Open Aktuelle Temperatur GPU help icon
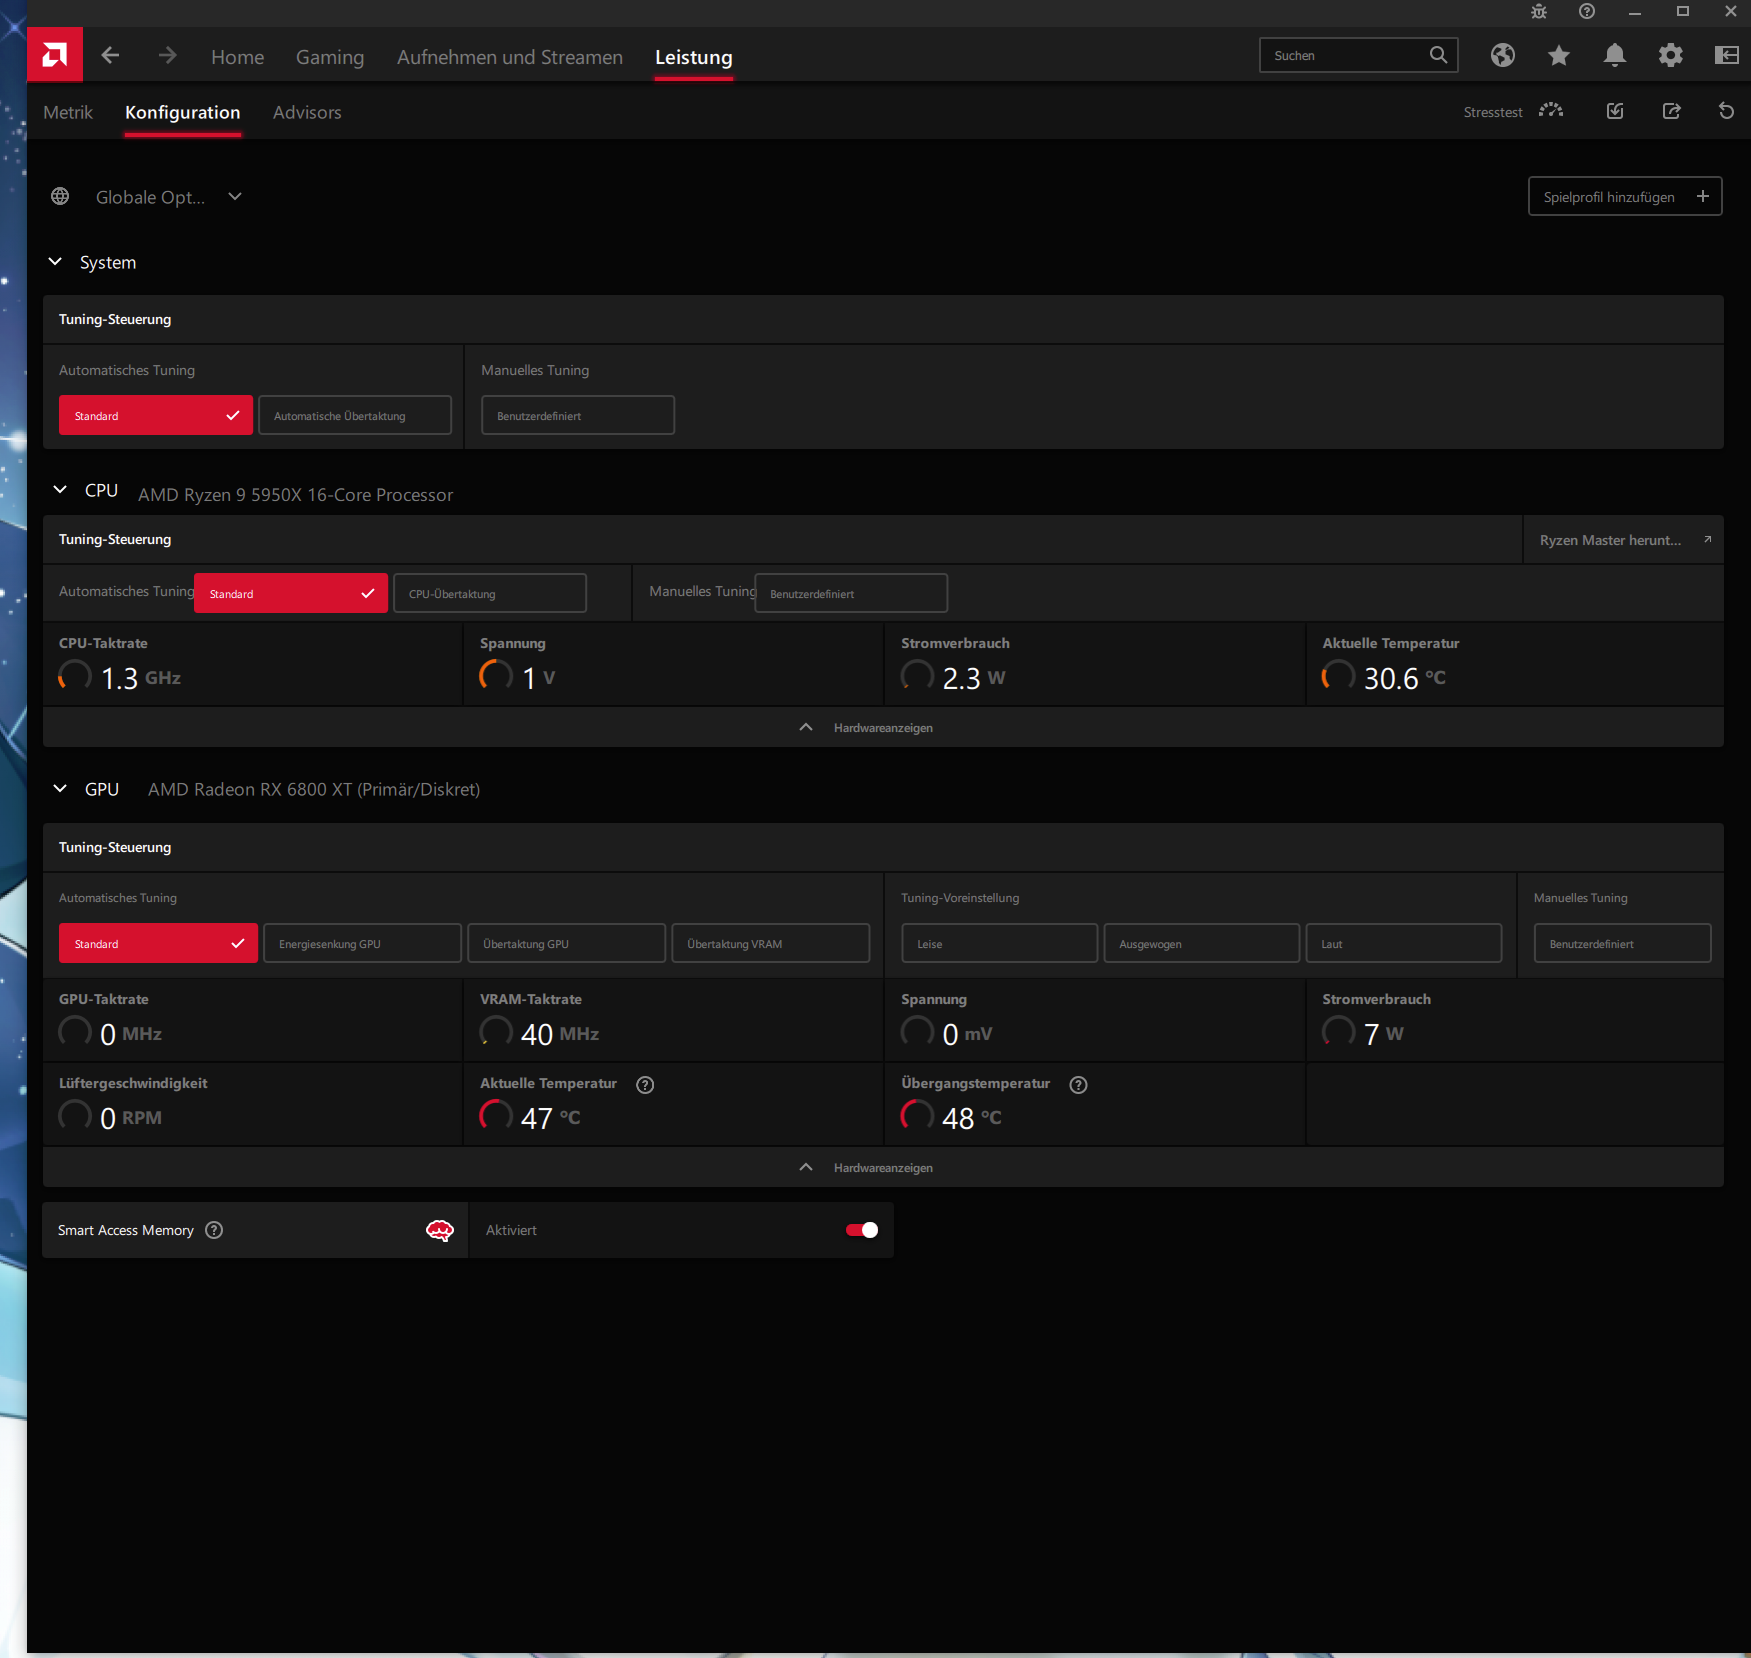 [x=645, y=1085]
